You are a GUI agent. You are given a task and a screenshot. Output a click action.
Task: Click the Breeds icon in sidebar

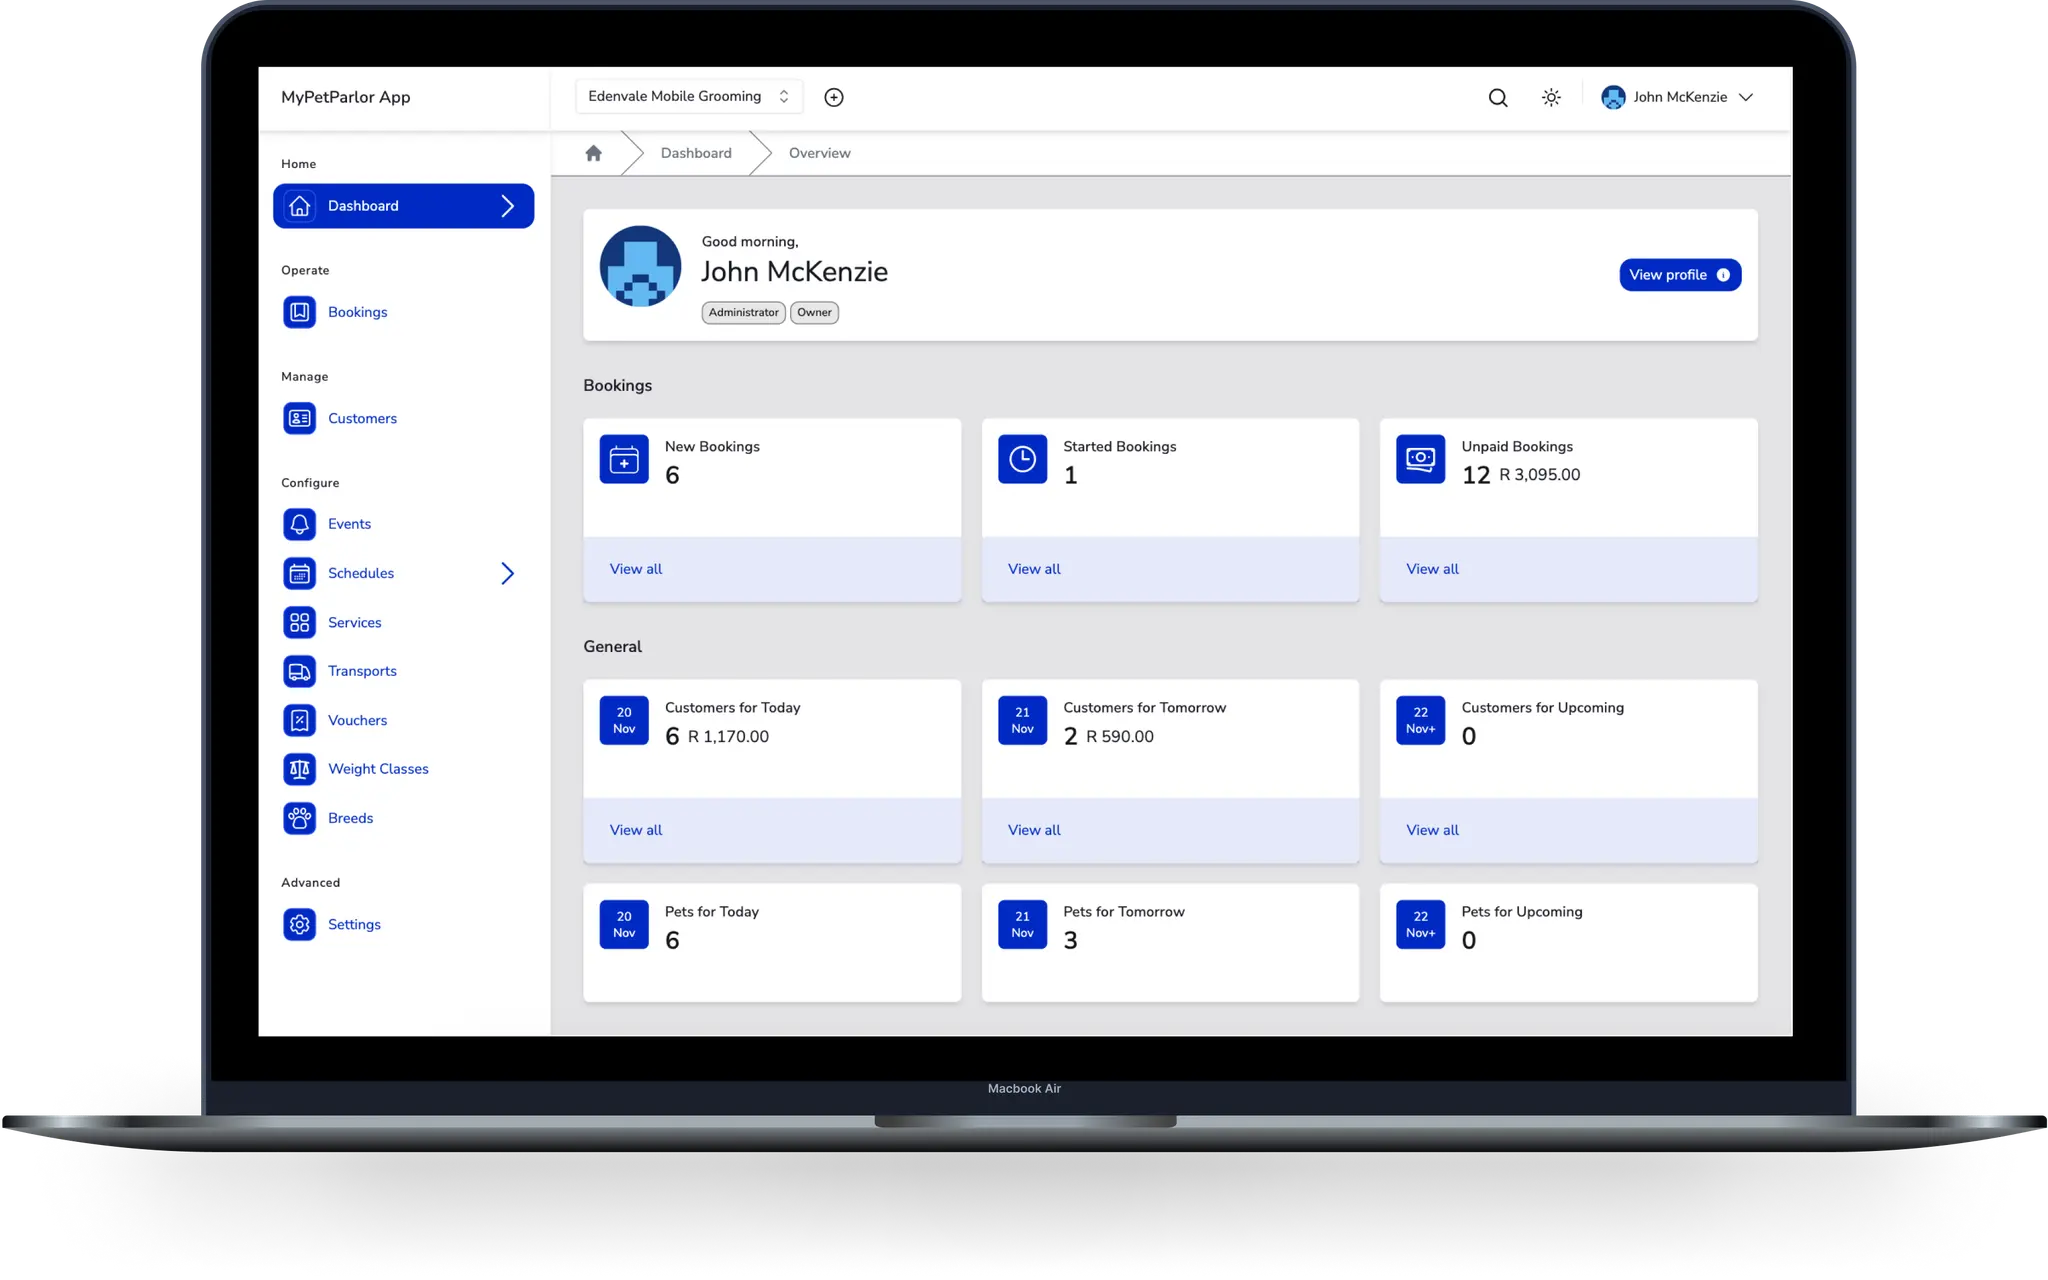[299, 817]
